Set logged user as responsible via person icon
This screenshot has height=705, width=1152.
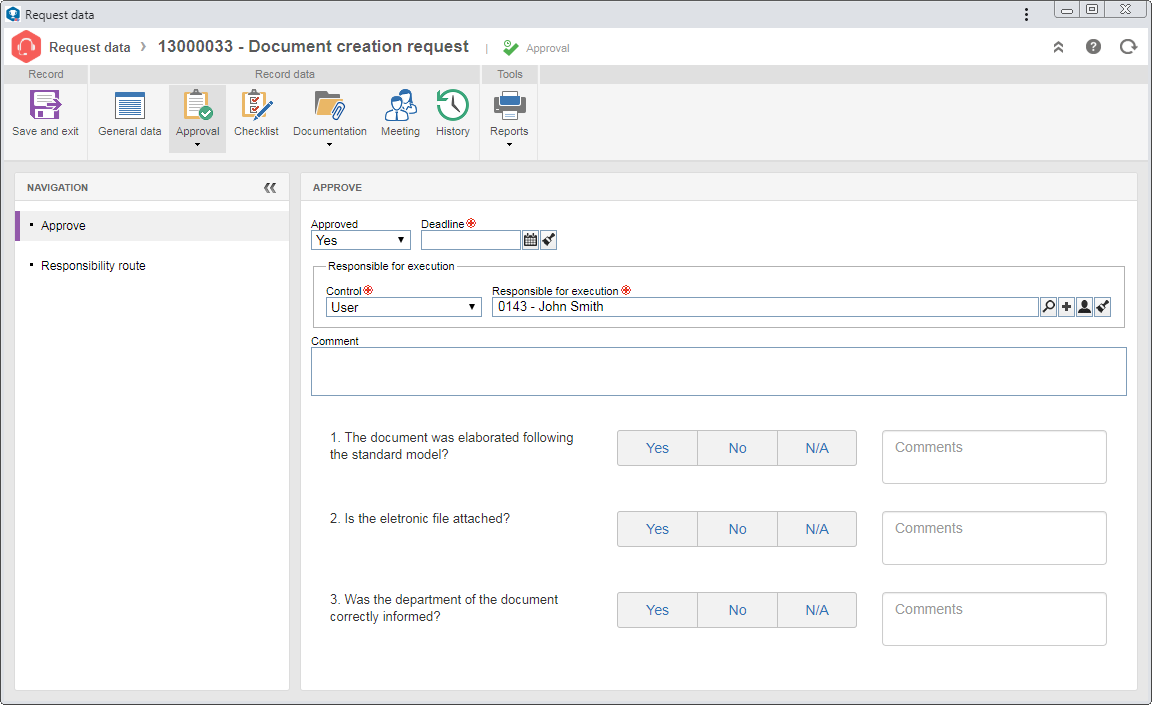[x=1084, y=307]
